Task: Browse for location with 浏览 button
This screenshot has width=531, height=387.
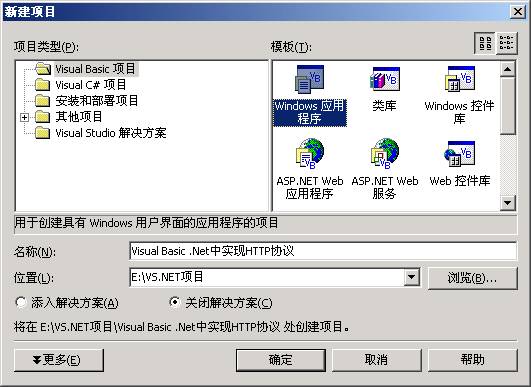Action: (473, 278)
